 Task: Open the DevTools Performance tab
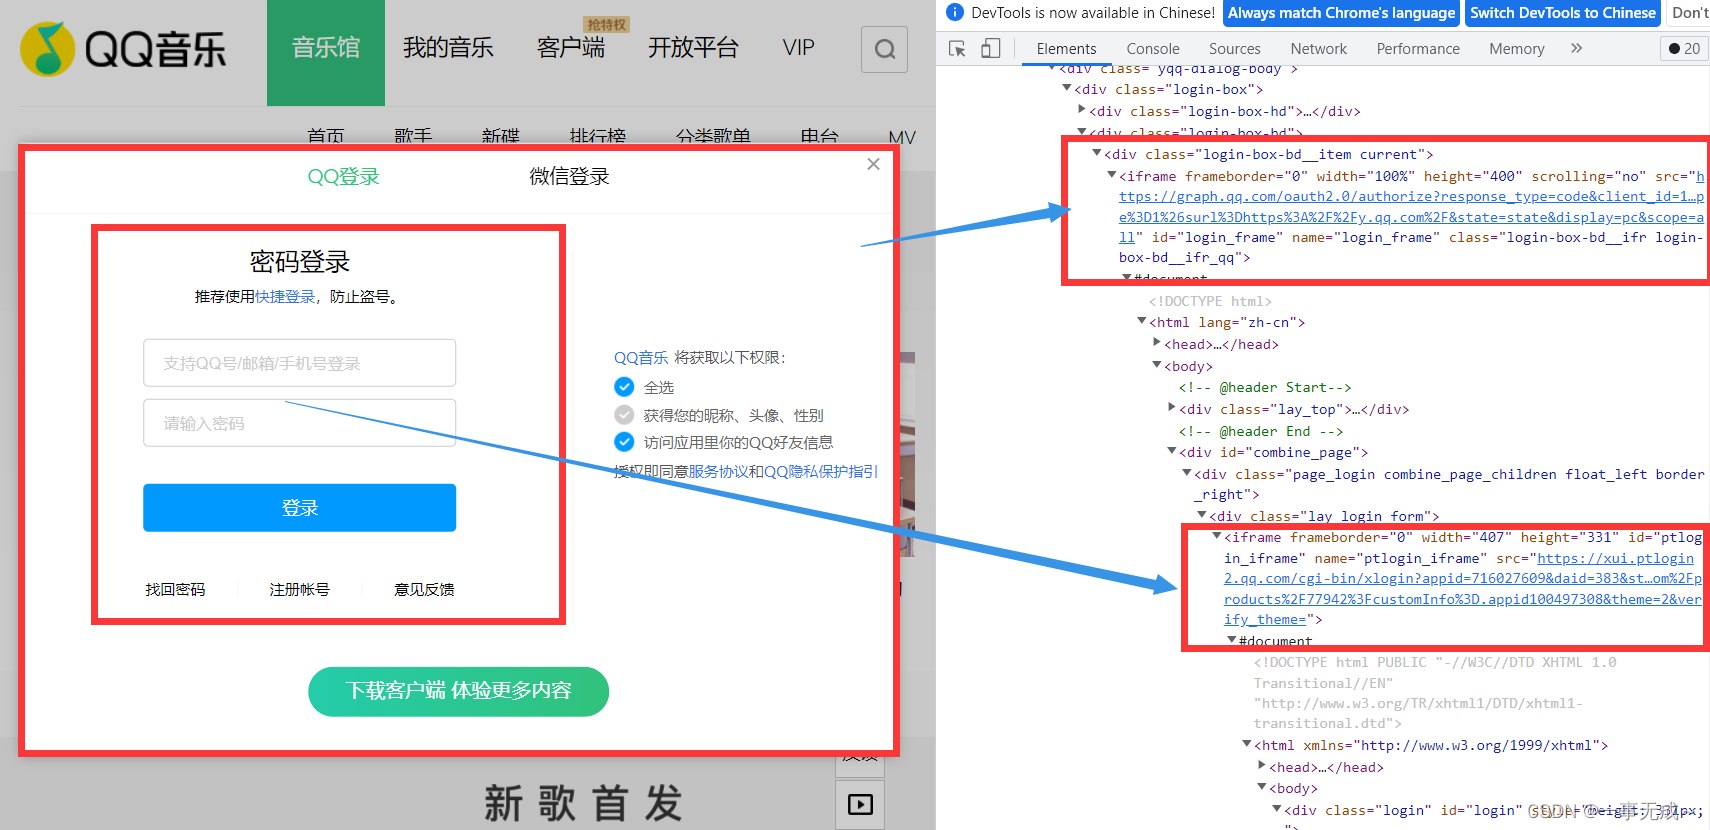click(1418, 48)
